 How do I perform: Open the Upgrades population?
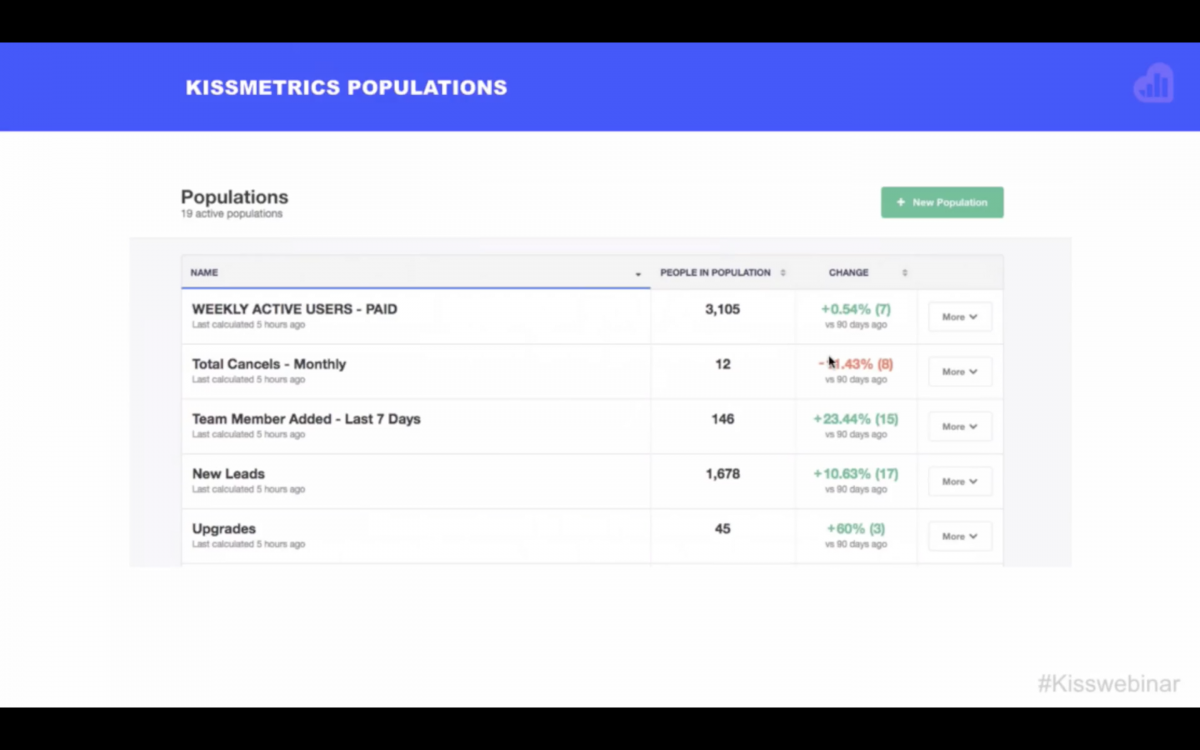pos(224,529)
